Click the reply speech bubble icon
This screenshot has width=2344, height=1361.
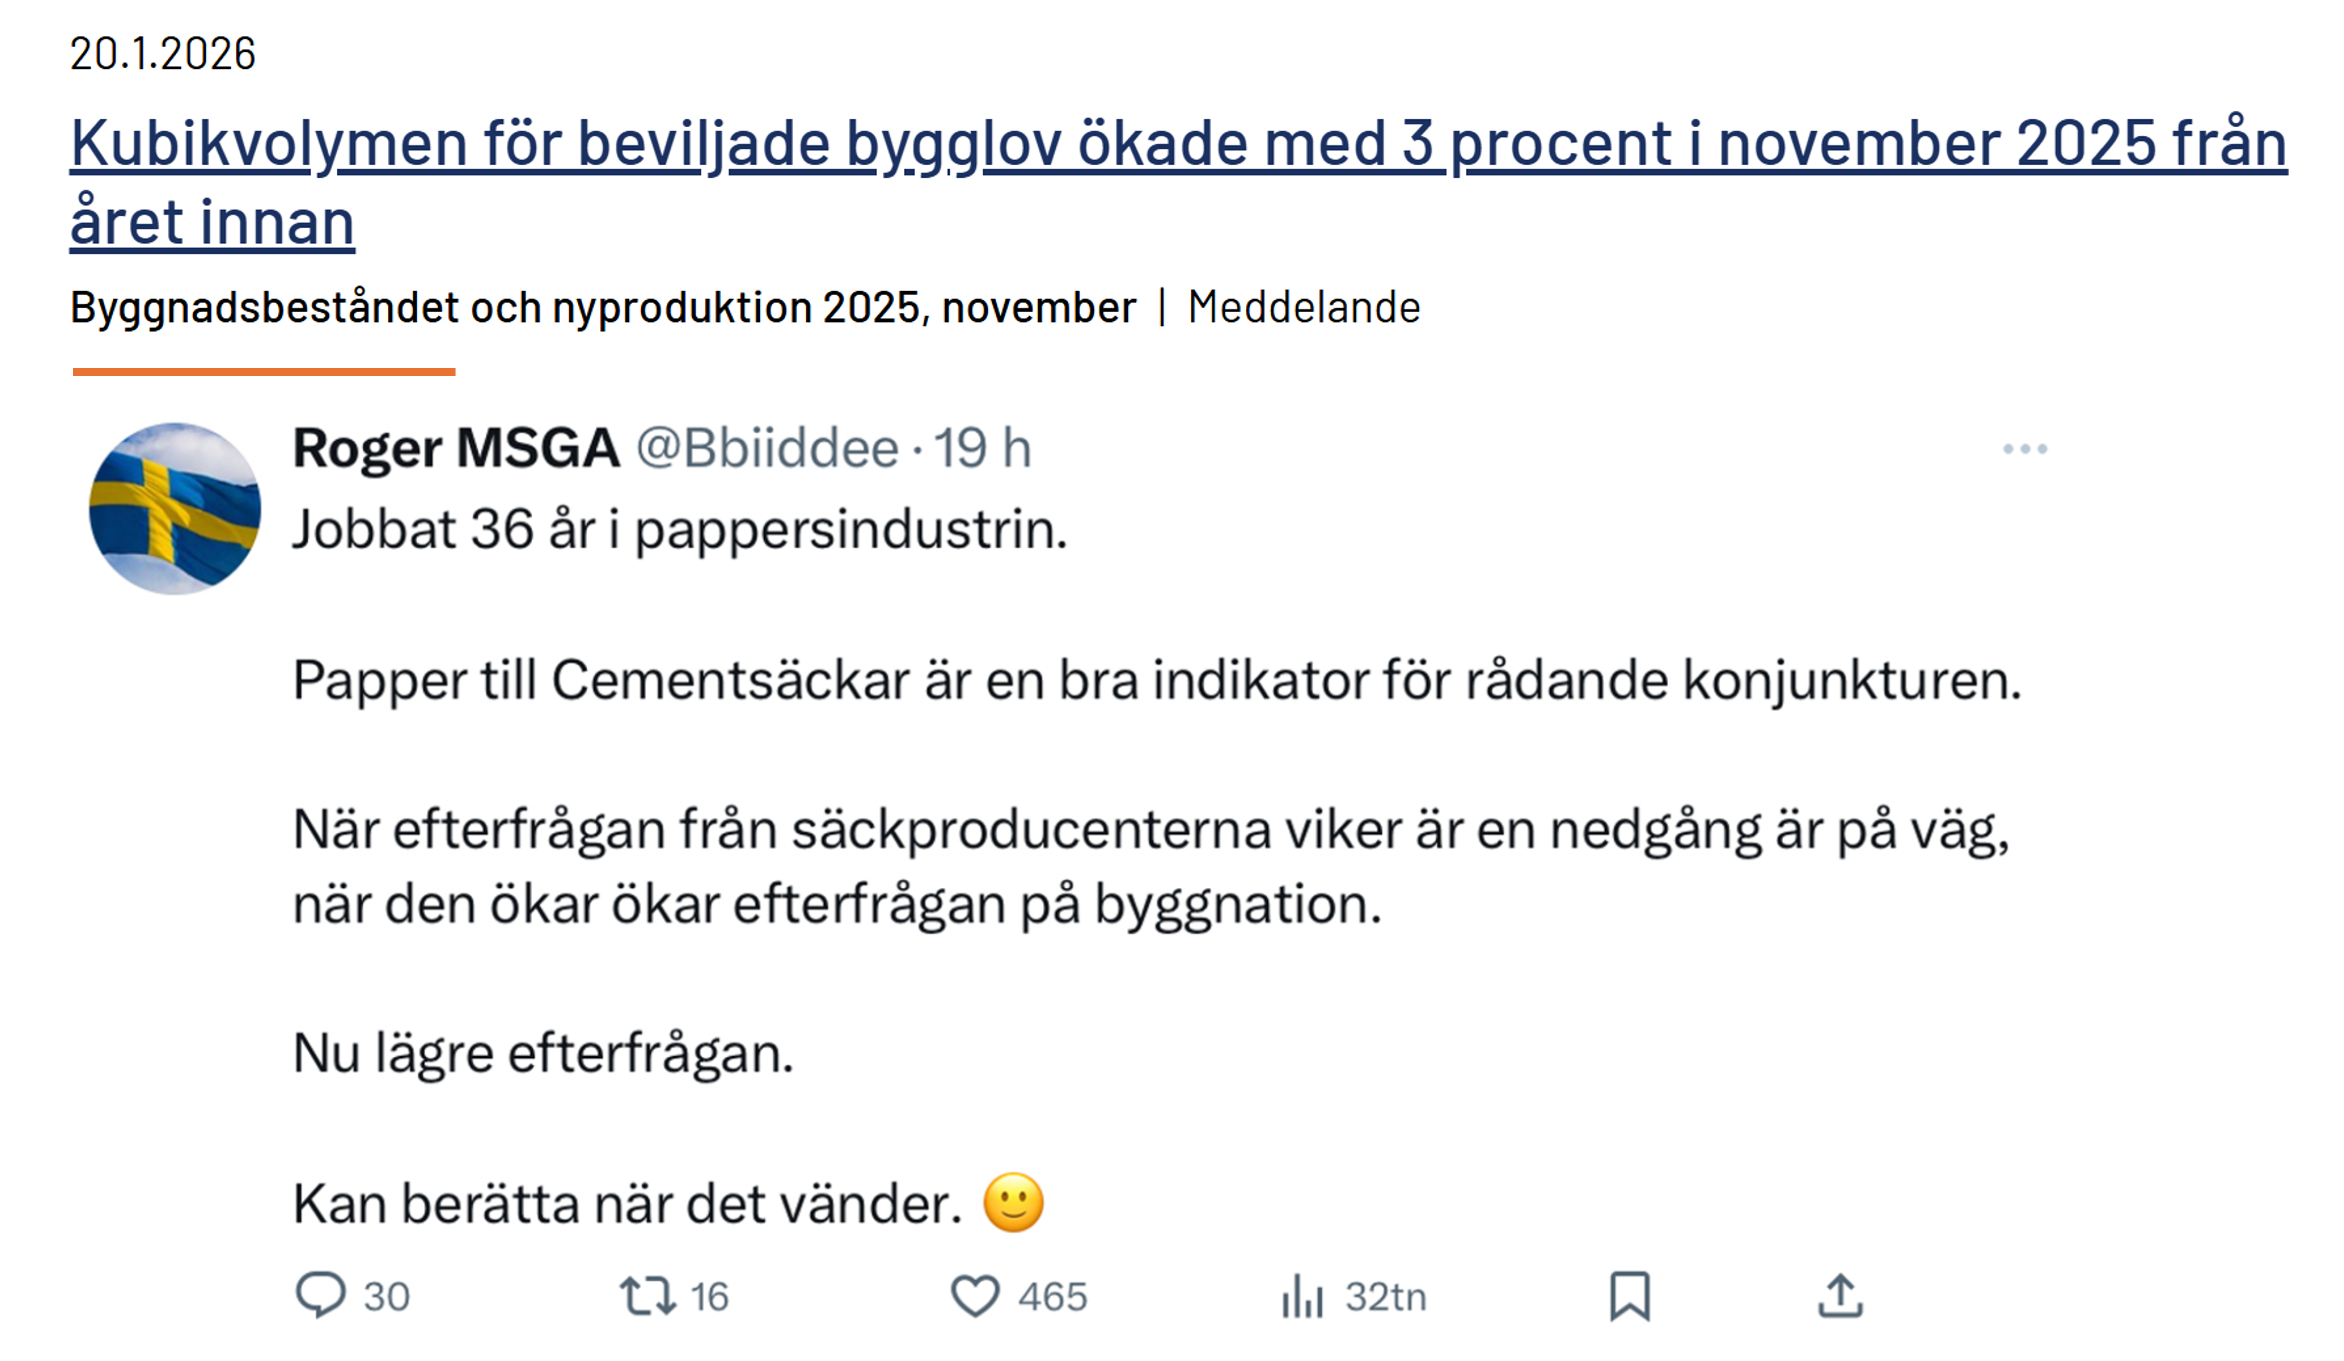320,1295
